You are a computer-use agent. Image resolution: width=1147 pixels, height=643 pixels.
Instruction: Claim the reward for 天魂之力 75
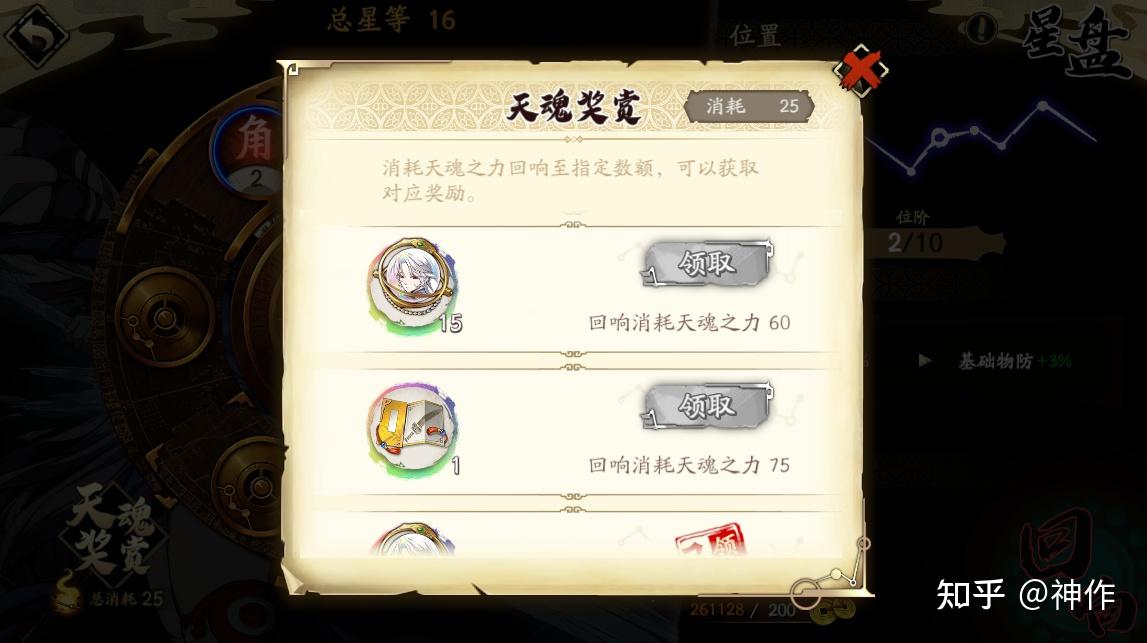tap(707, 405)
